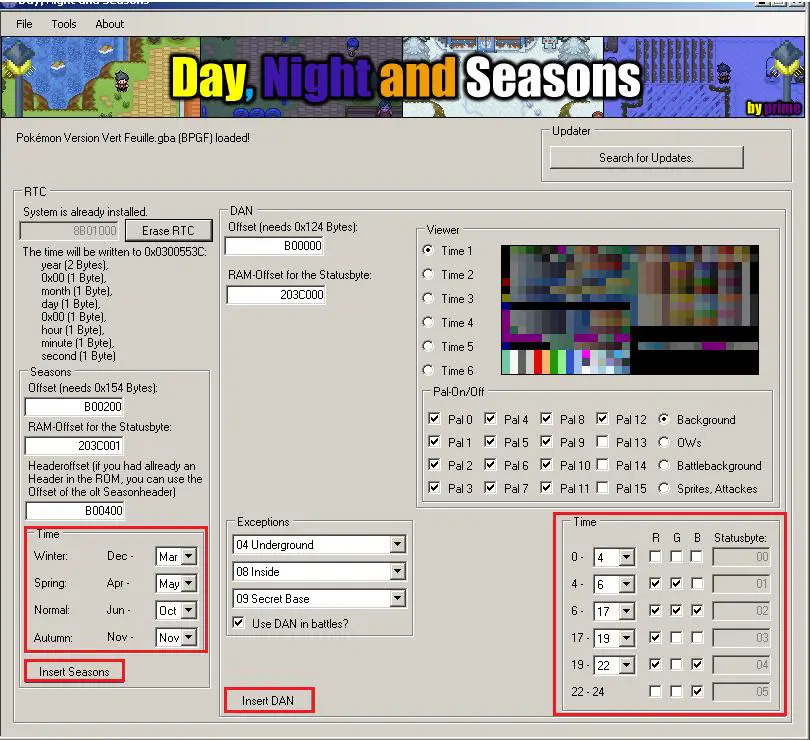
Task: Click the loaded ROM status text
Action: pyautogui.click(x=133, y=138)
